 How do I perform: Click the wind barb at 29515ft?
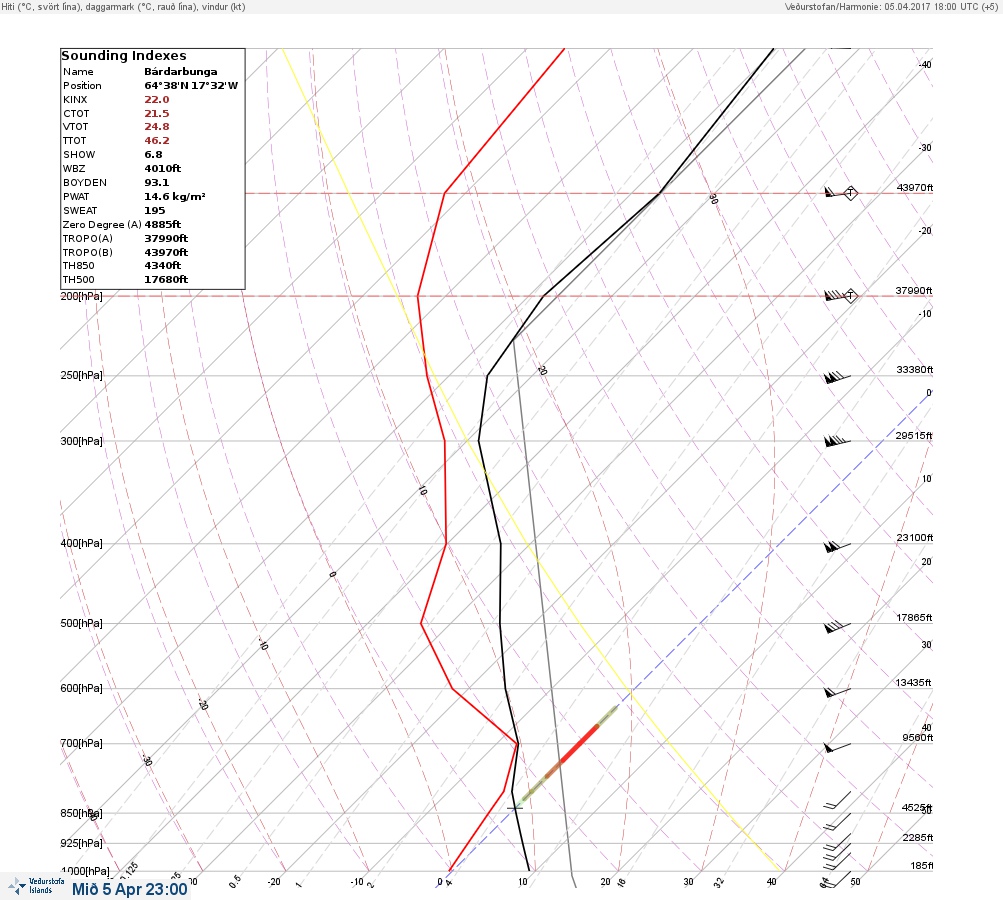[837, 441]
